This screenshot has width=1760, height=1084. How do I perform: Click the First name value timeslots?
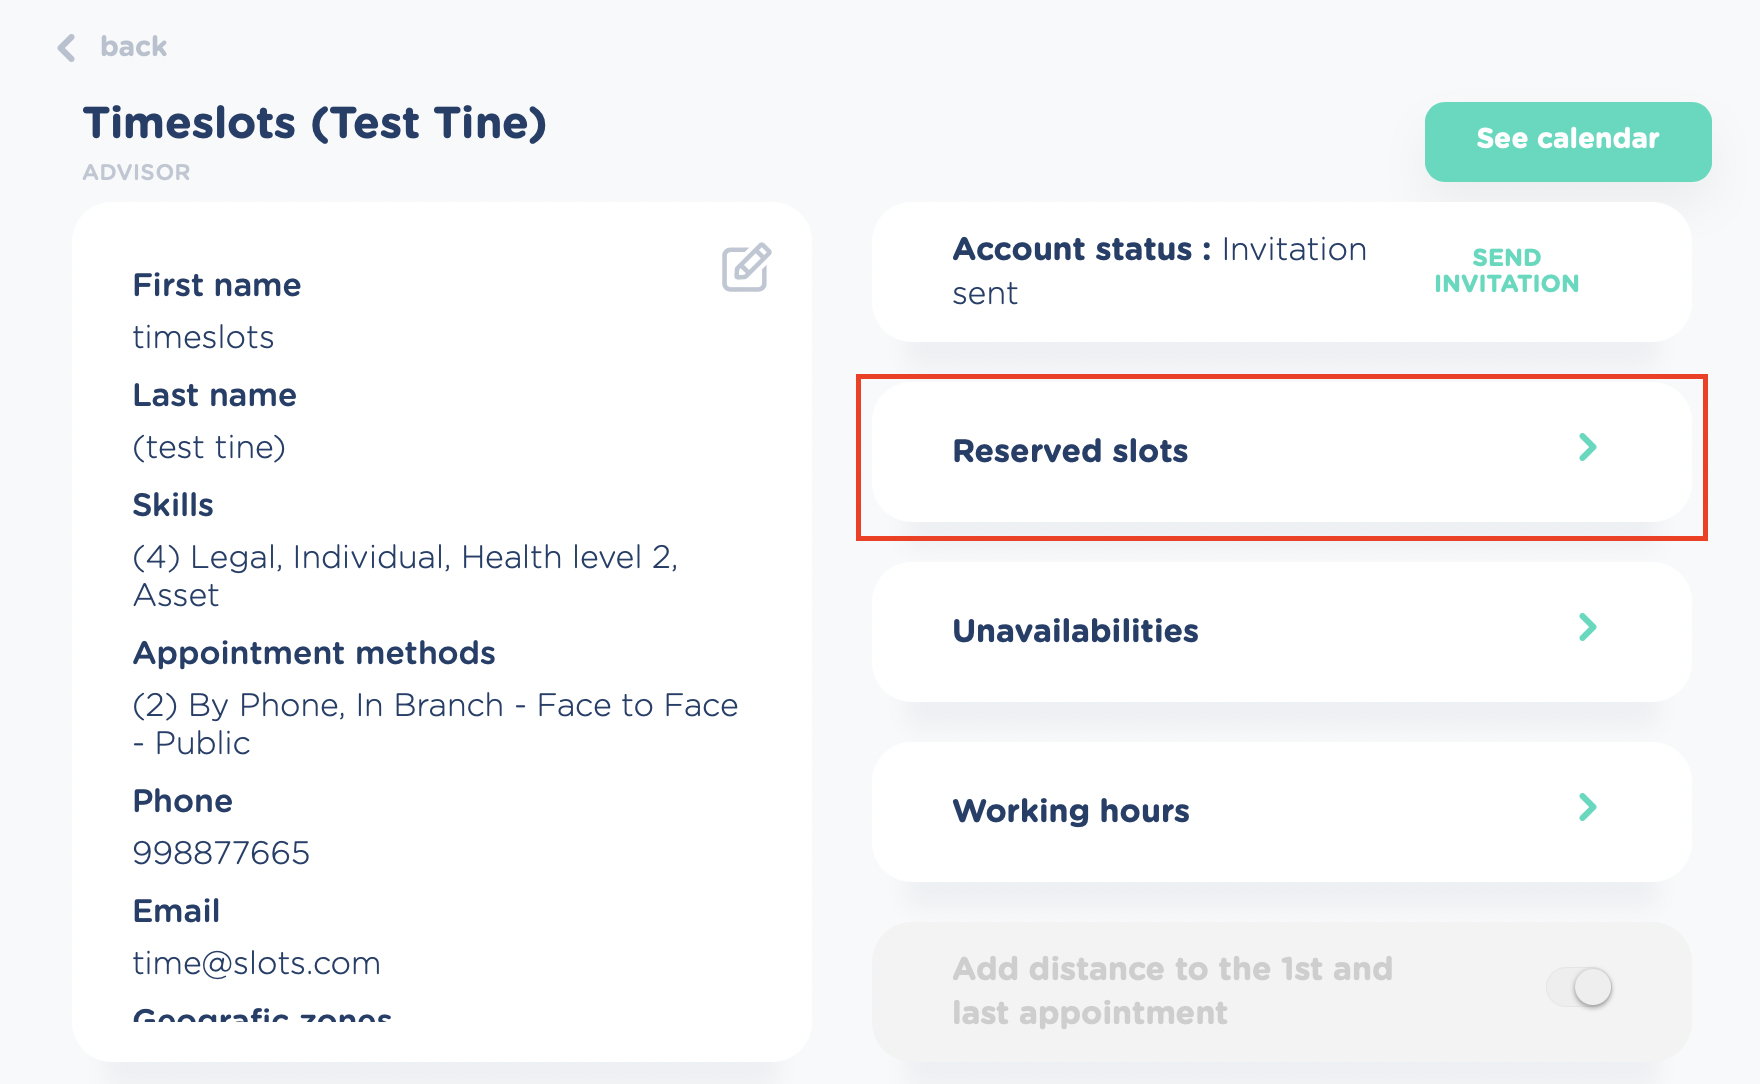(x=203, y=337)
